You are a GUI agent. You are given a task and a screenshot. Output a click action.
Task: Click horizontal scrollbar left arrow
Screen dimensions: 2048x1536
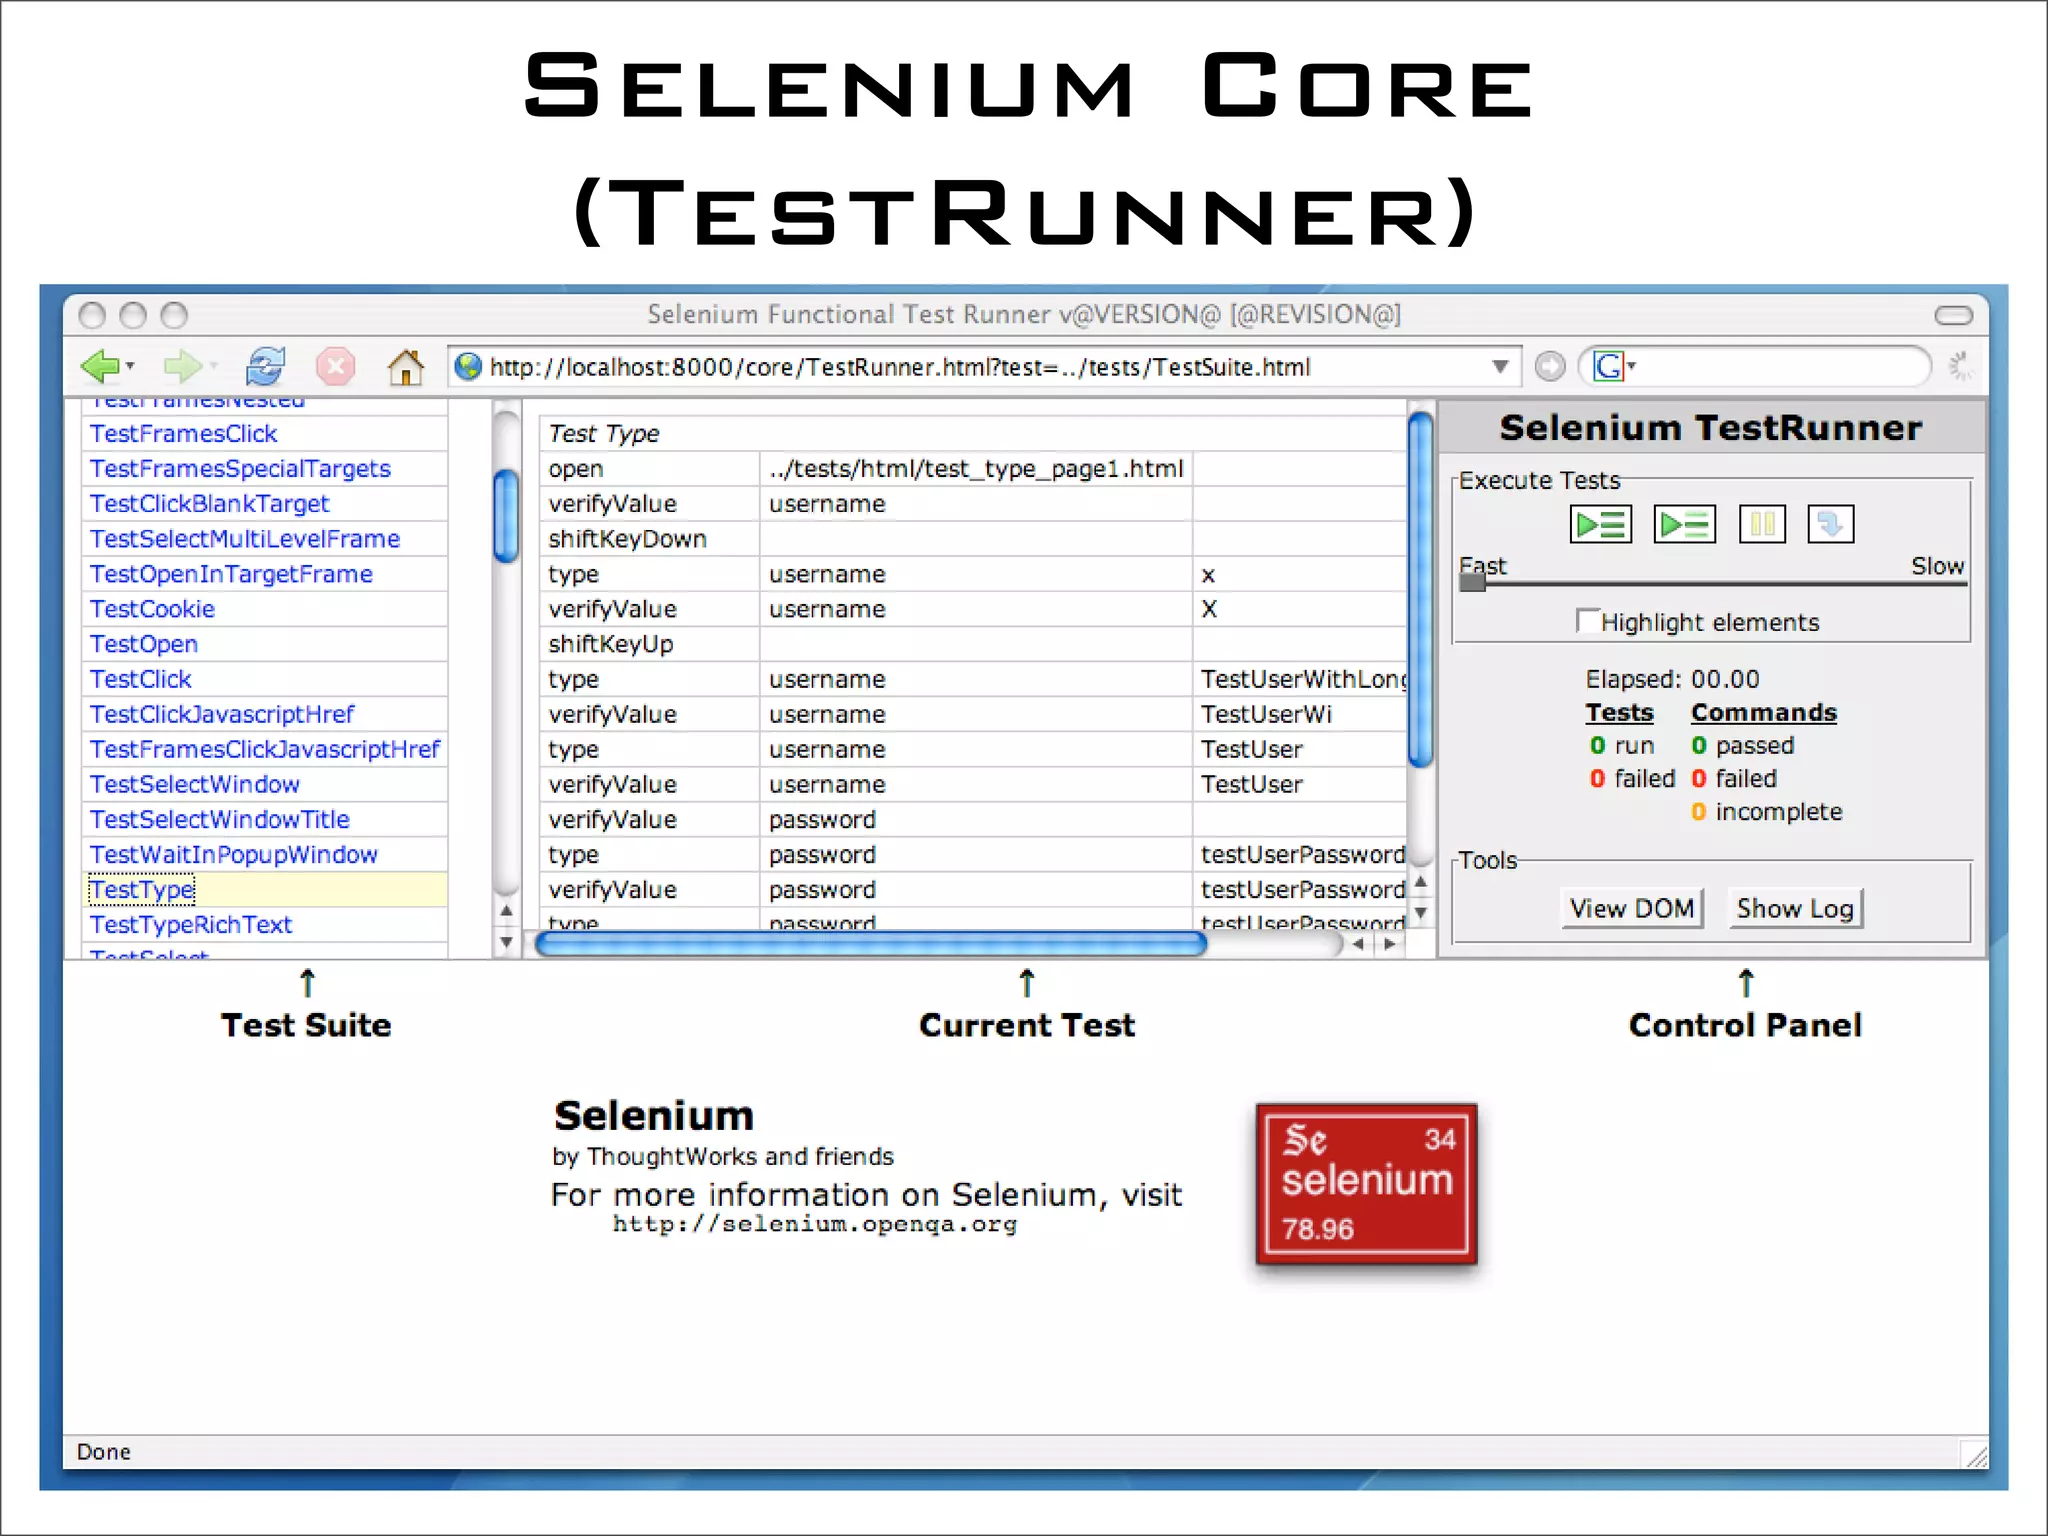tap(1358, 943)
